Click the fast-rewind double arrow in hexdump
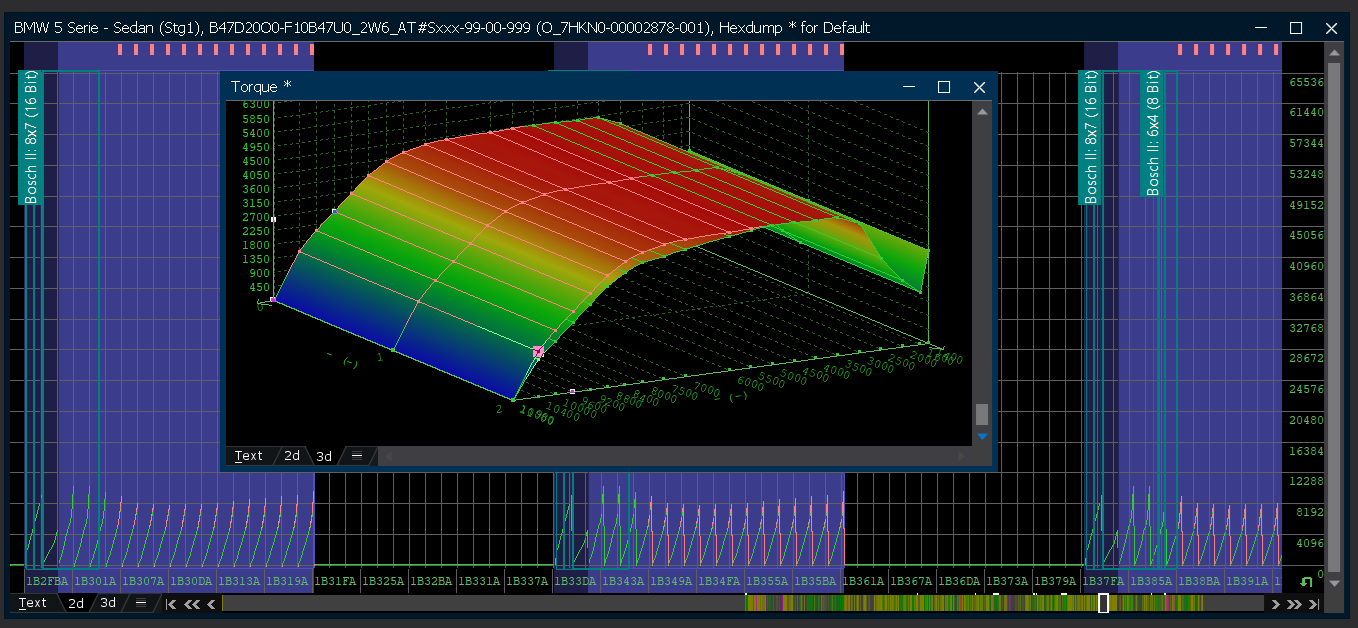Viewport: 1358px width, 628px height. 191,604
